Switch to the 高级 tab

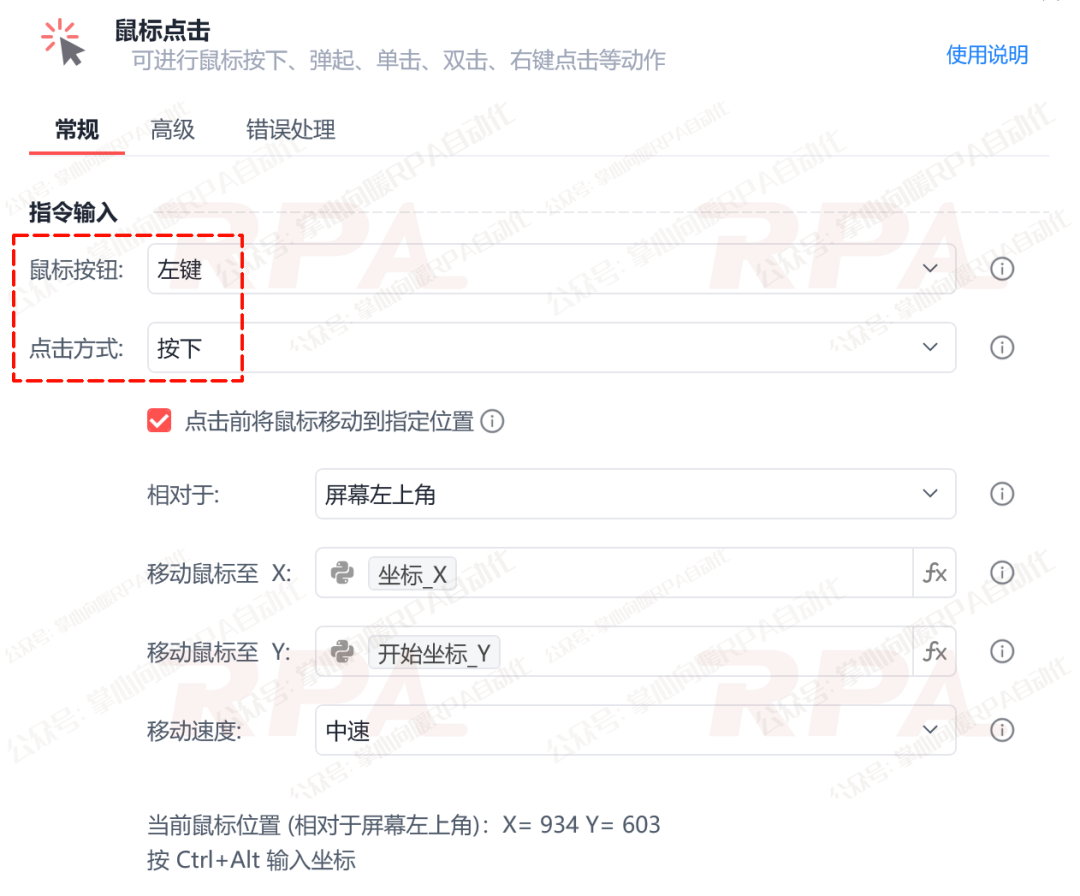point(172,130)
